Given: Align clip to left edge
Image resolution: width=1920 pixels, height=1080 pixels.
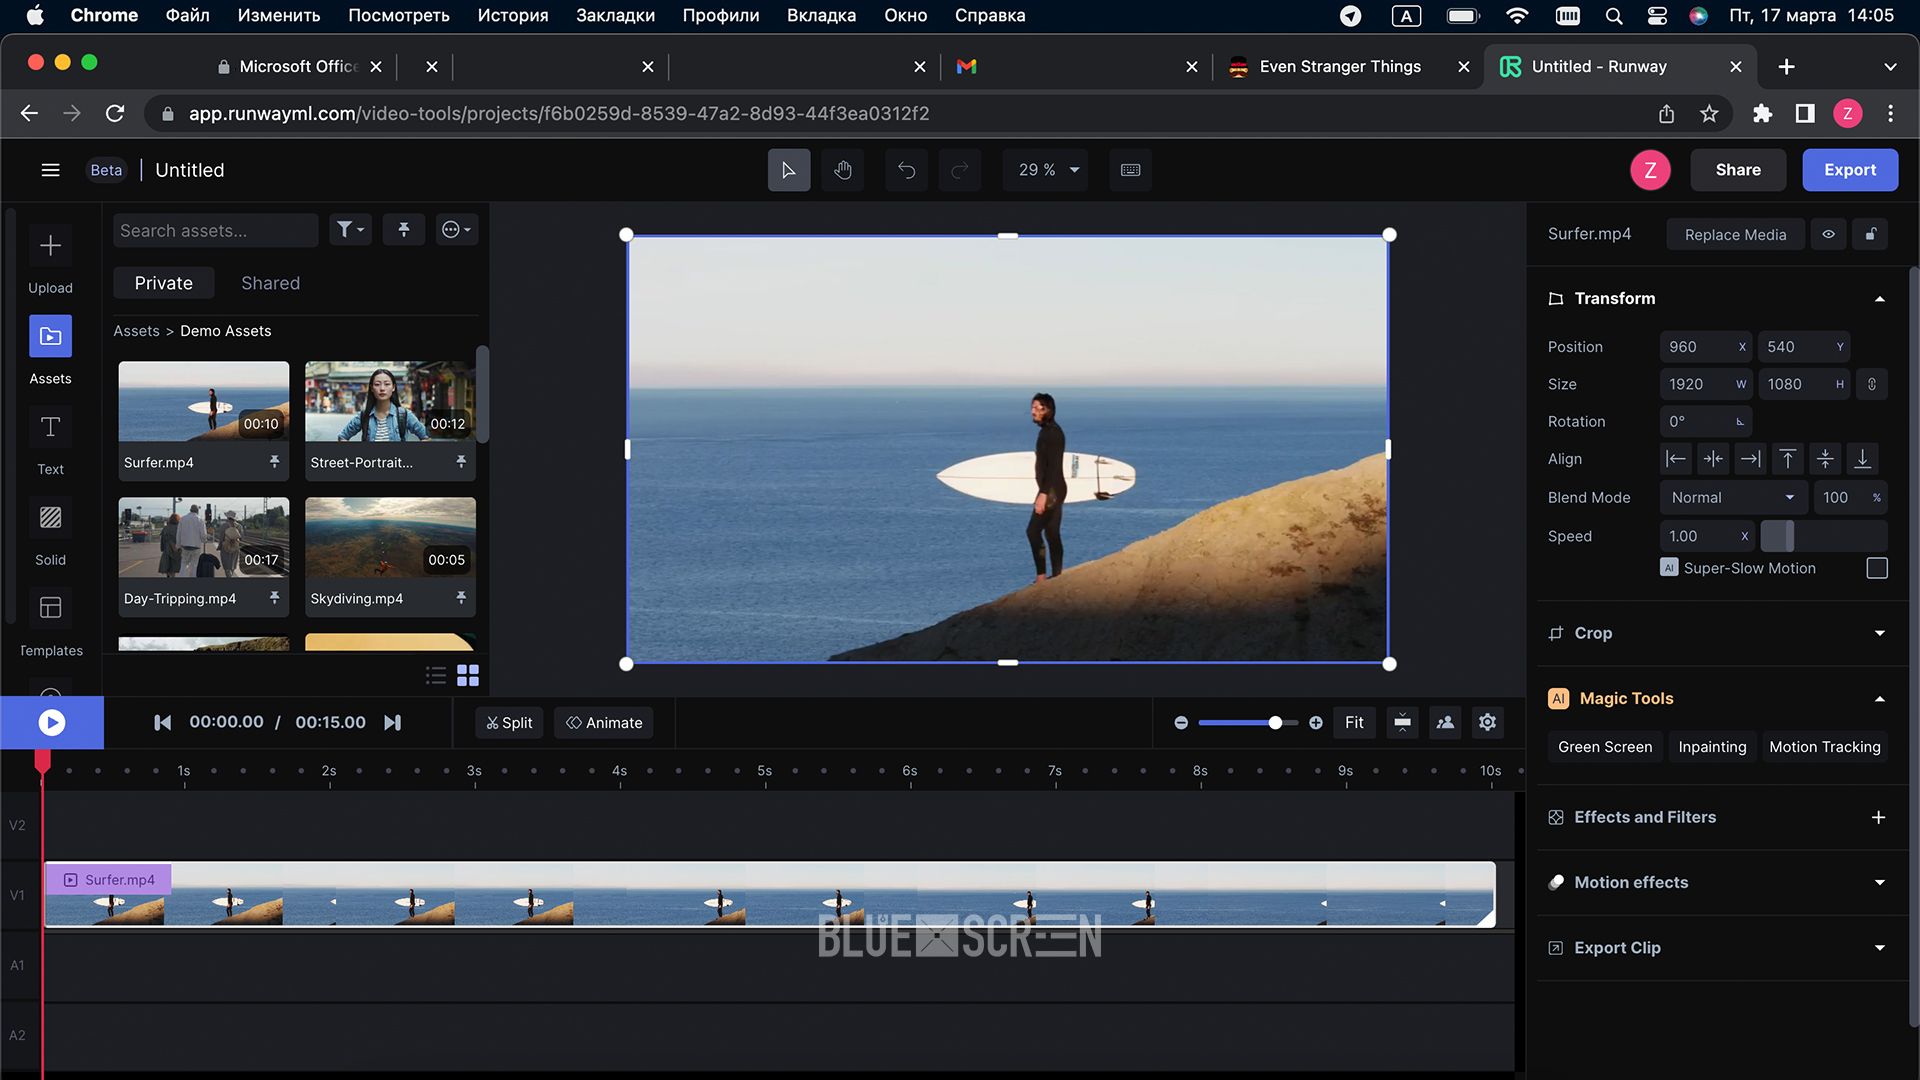Looking at the screenshot, I should coord(1675,459).
